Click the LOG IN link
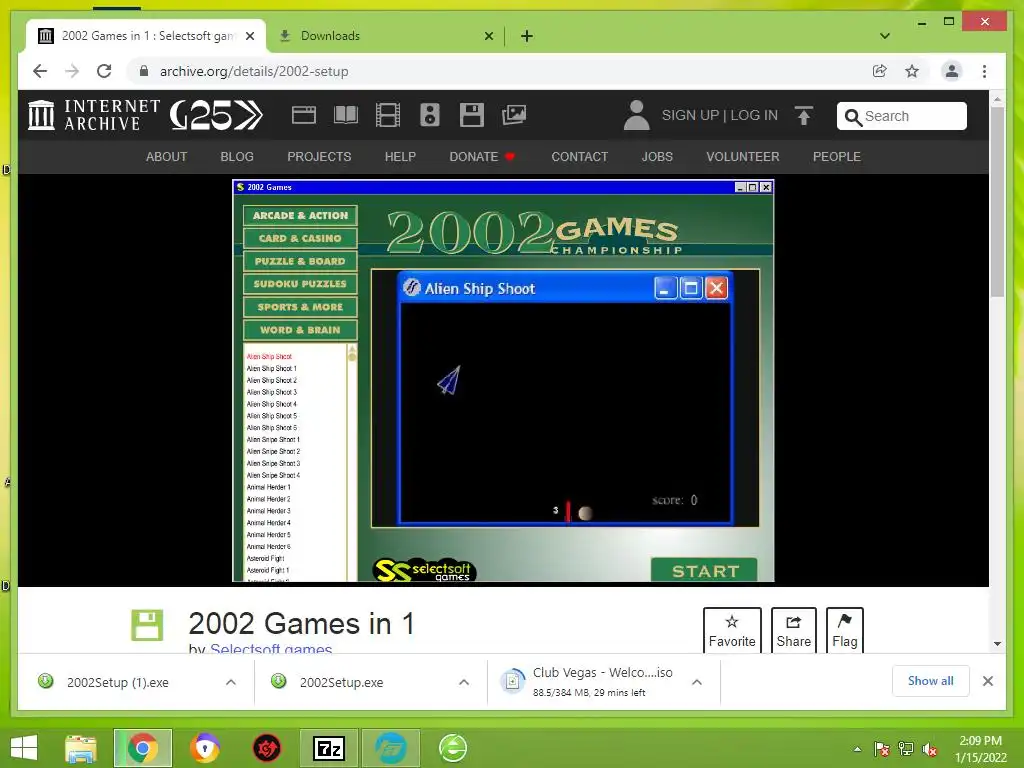This screenshot has height=768, width=1024. click(754, 116)
